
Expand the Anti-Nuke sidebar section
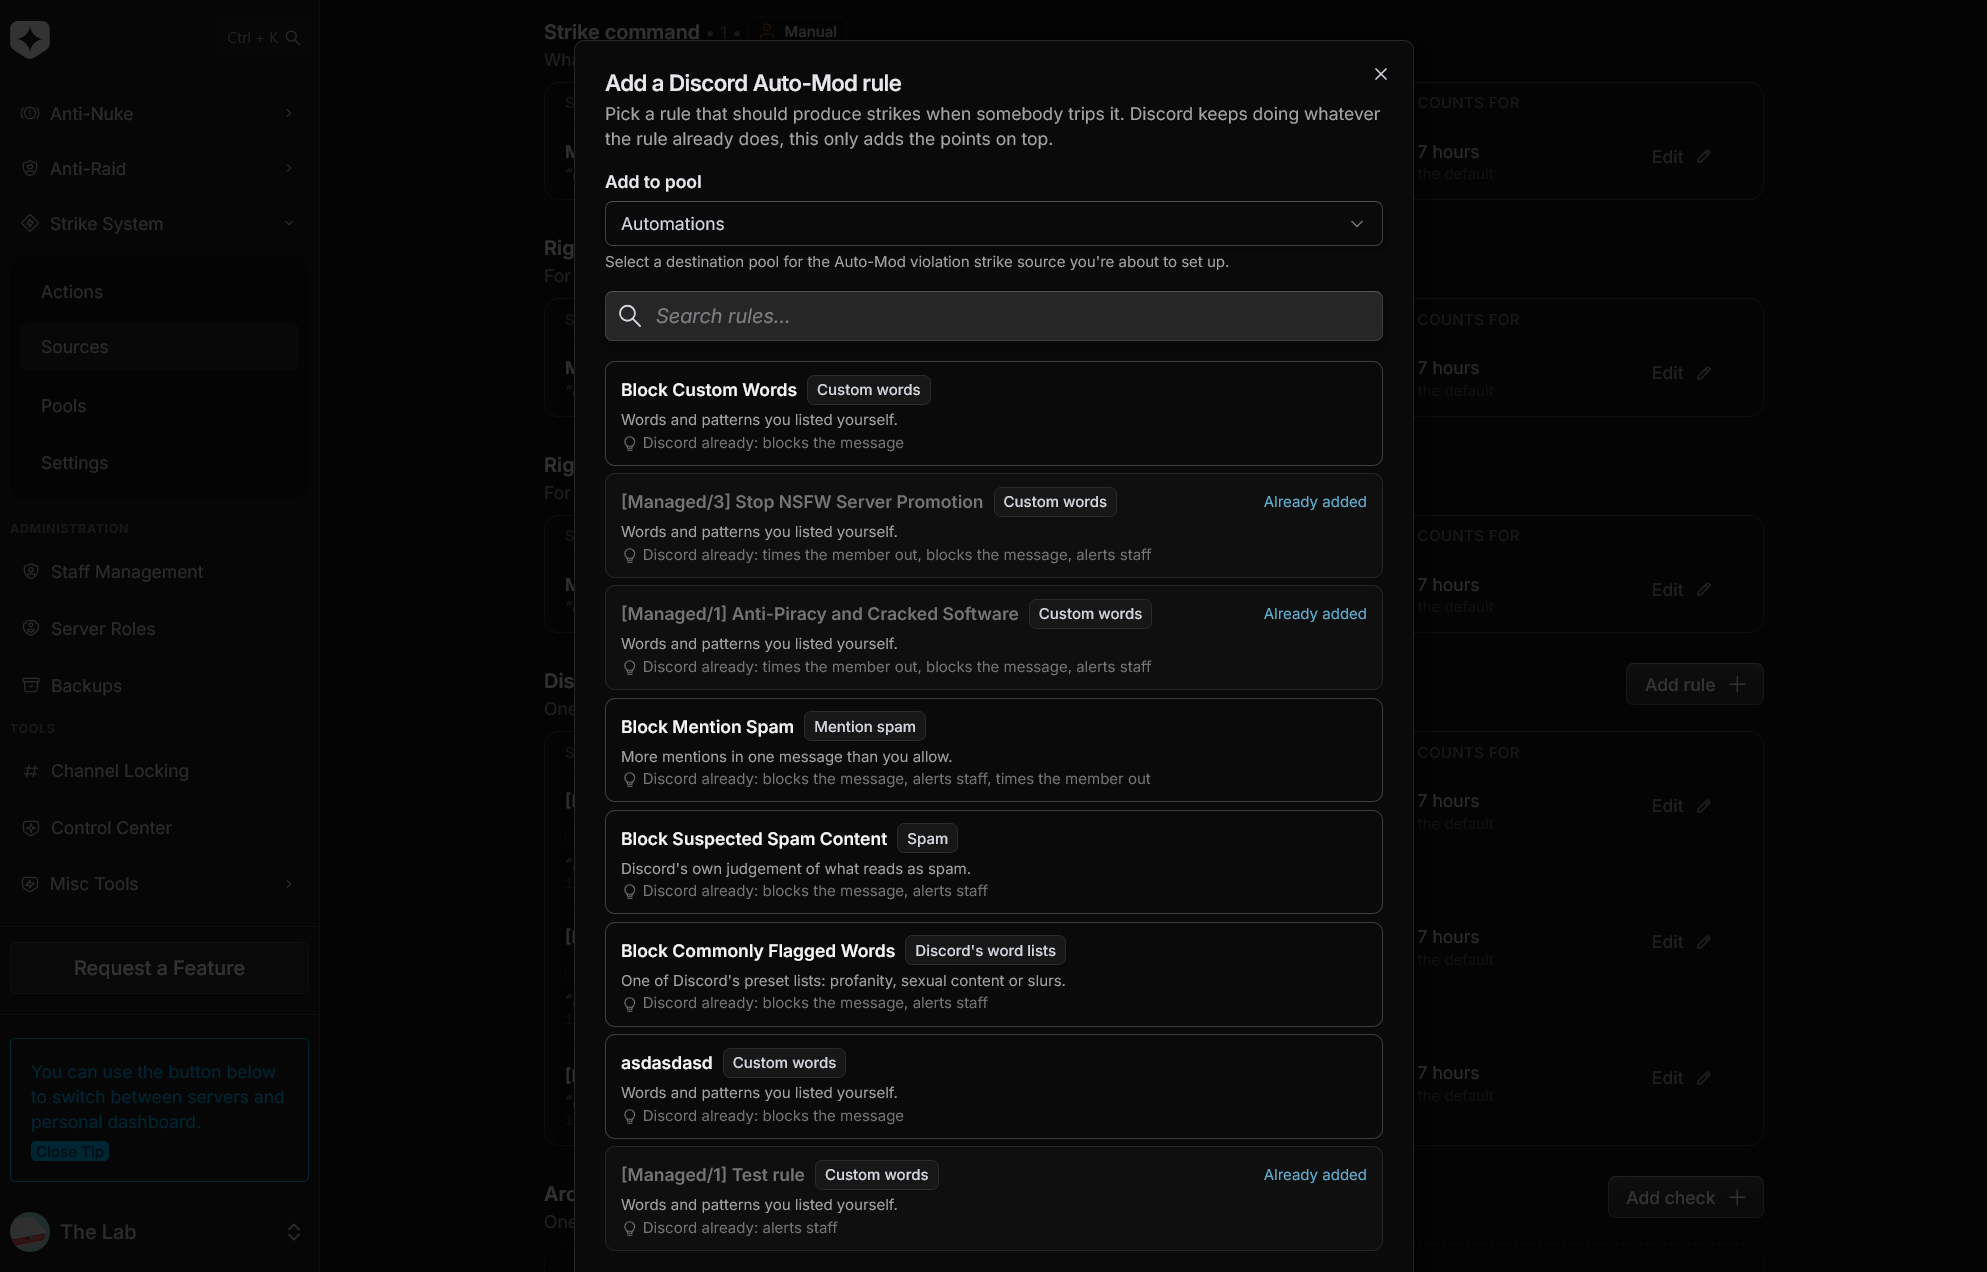pyautogui.click(x=159, y=113)
